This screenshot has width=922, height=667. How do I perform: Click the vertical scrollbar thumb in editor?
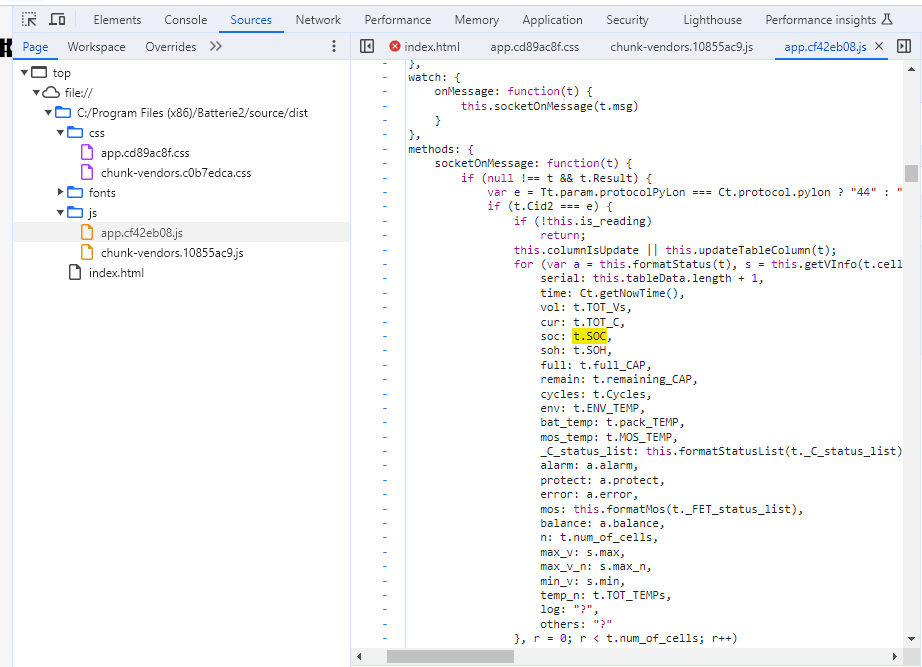coord(911,174)
